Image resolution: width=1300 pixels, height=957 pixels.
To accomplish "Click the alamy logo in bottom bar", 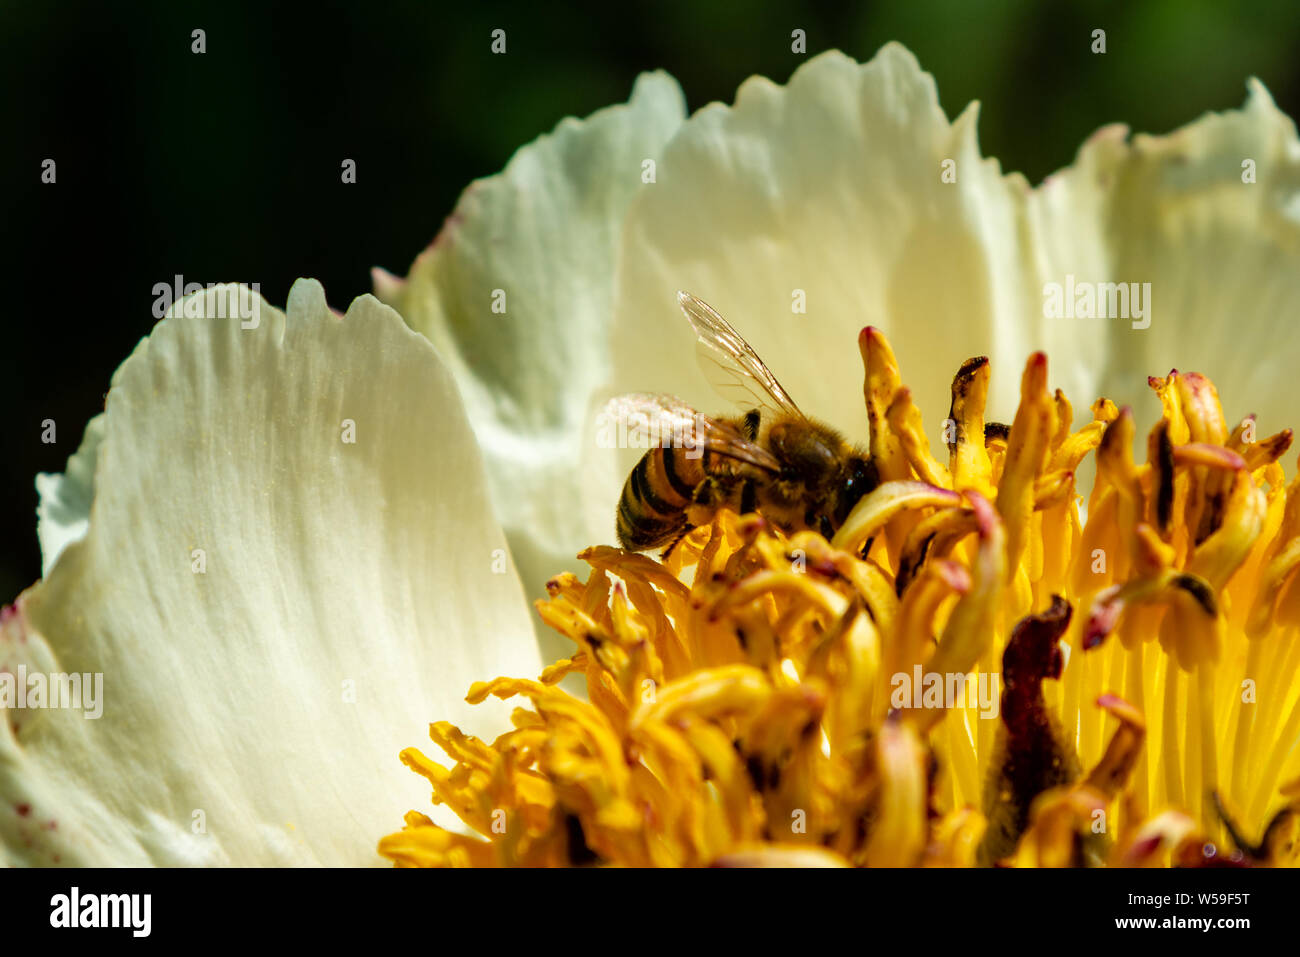I will pos(101,912).
